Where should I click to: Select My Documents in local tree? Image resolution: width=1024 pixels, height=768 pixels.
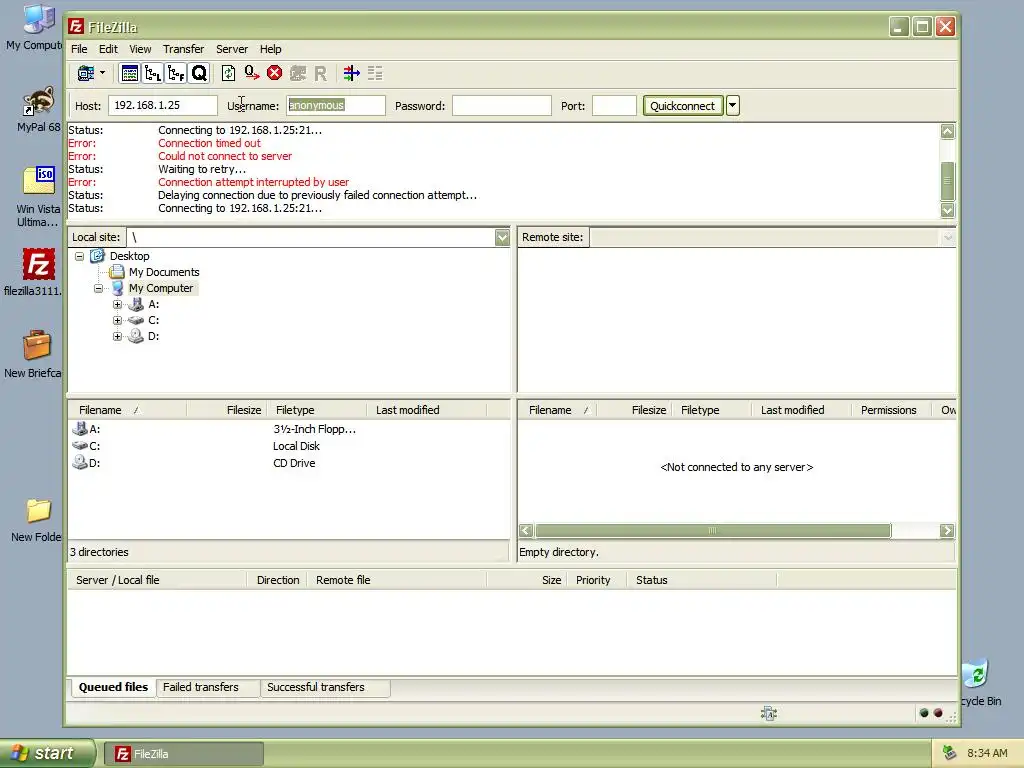click(x=164, y=272)
